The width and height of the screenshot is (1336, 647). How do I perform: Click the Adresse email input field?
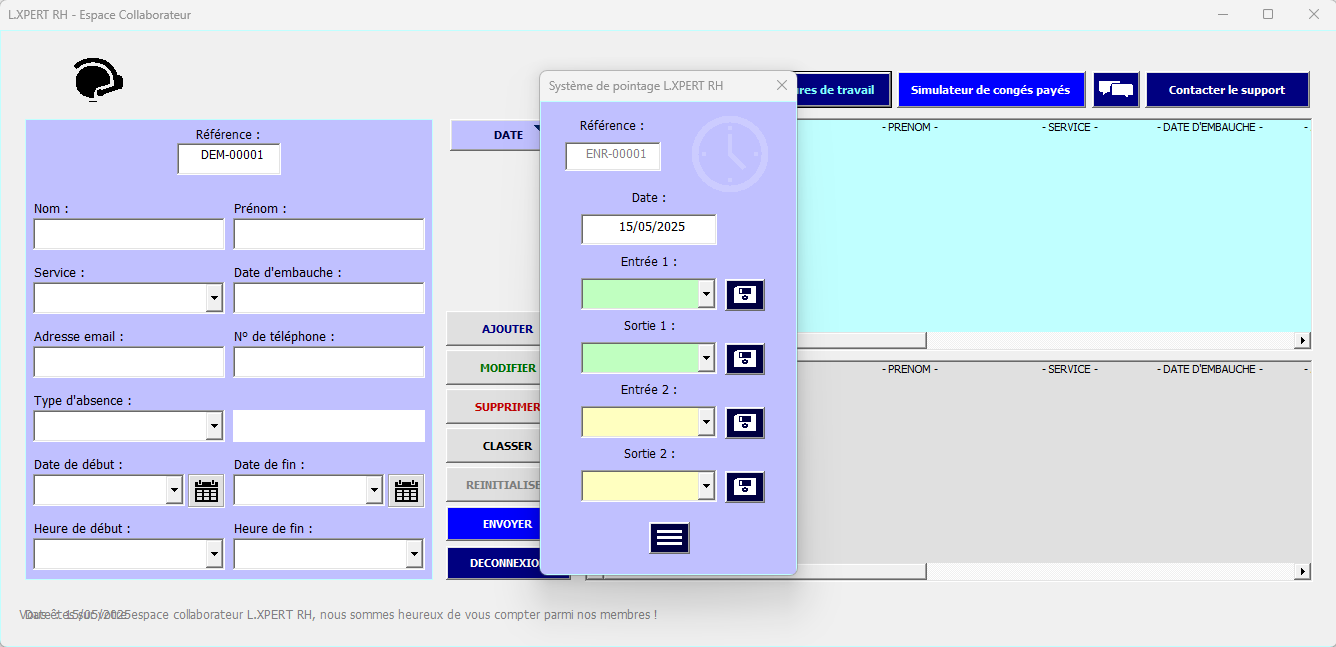(129, 362)
